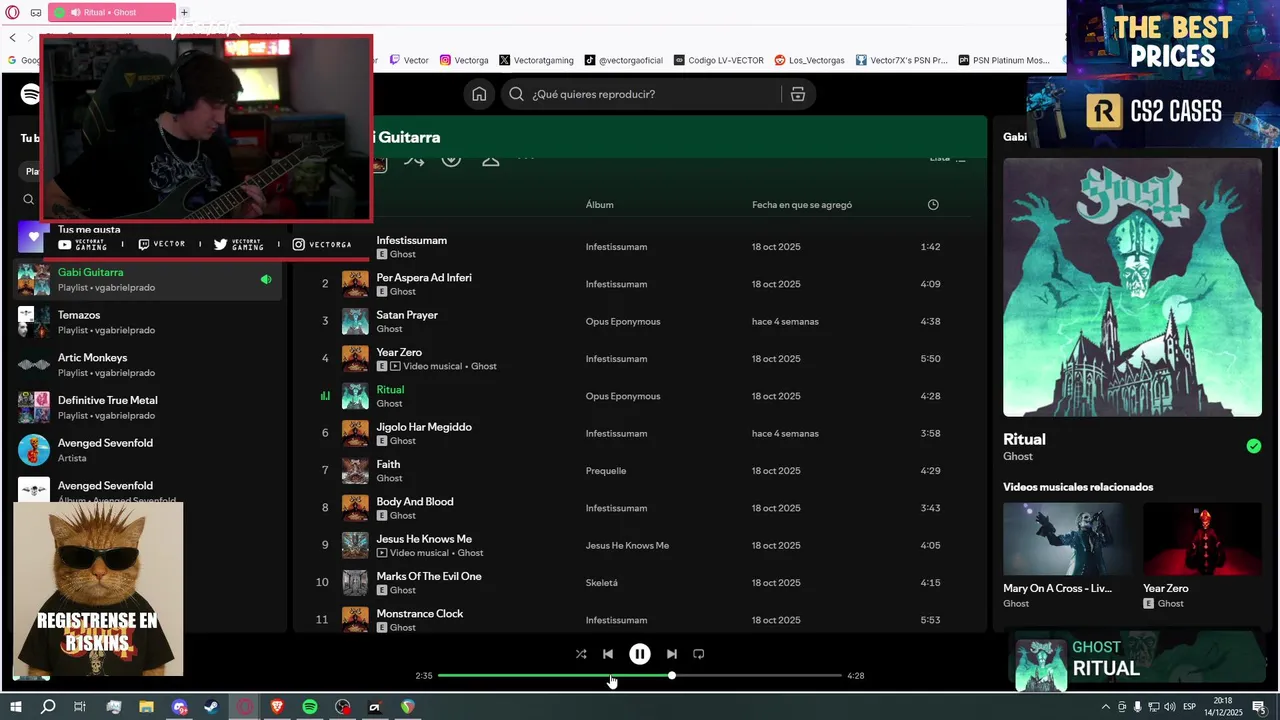This screenshot has width=1280, height=720.
Task: Switch to the Ritual • Ghost browser tab
Action: (x=112, y=12)
